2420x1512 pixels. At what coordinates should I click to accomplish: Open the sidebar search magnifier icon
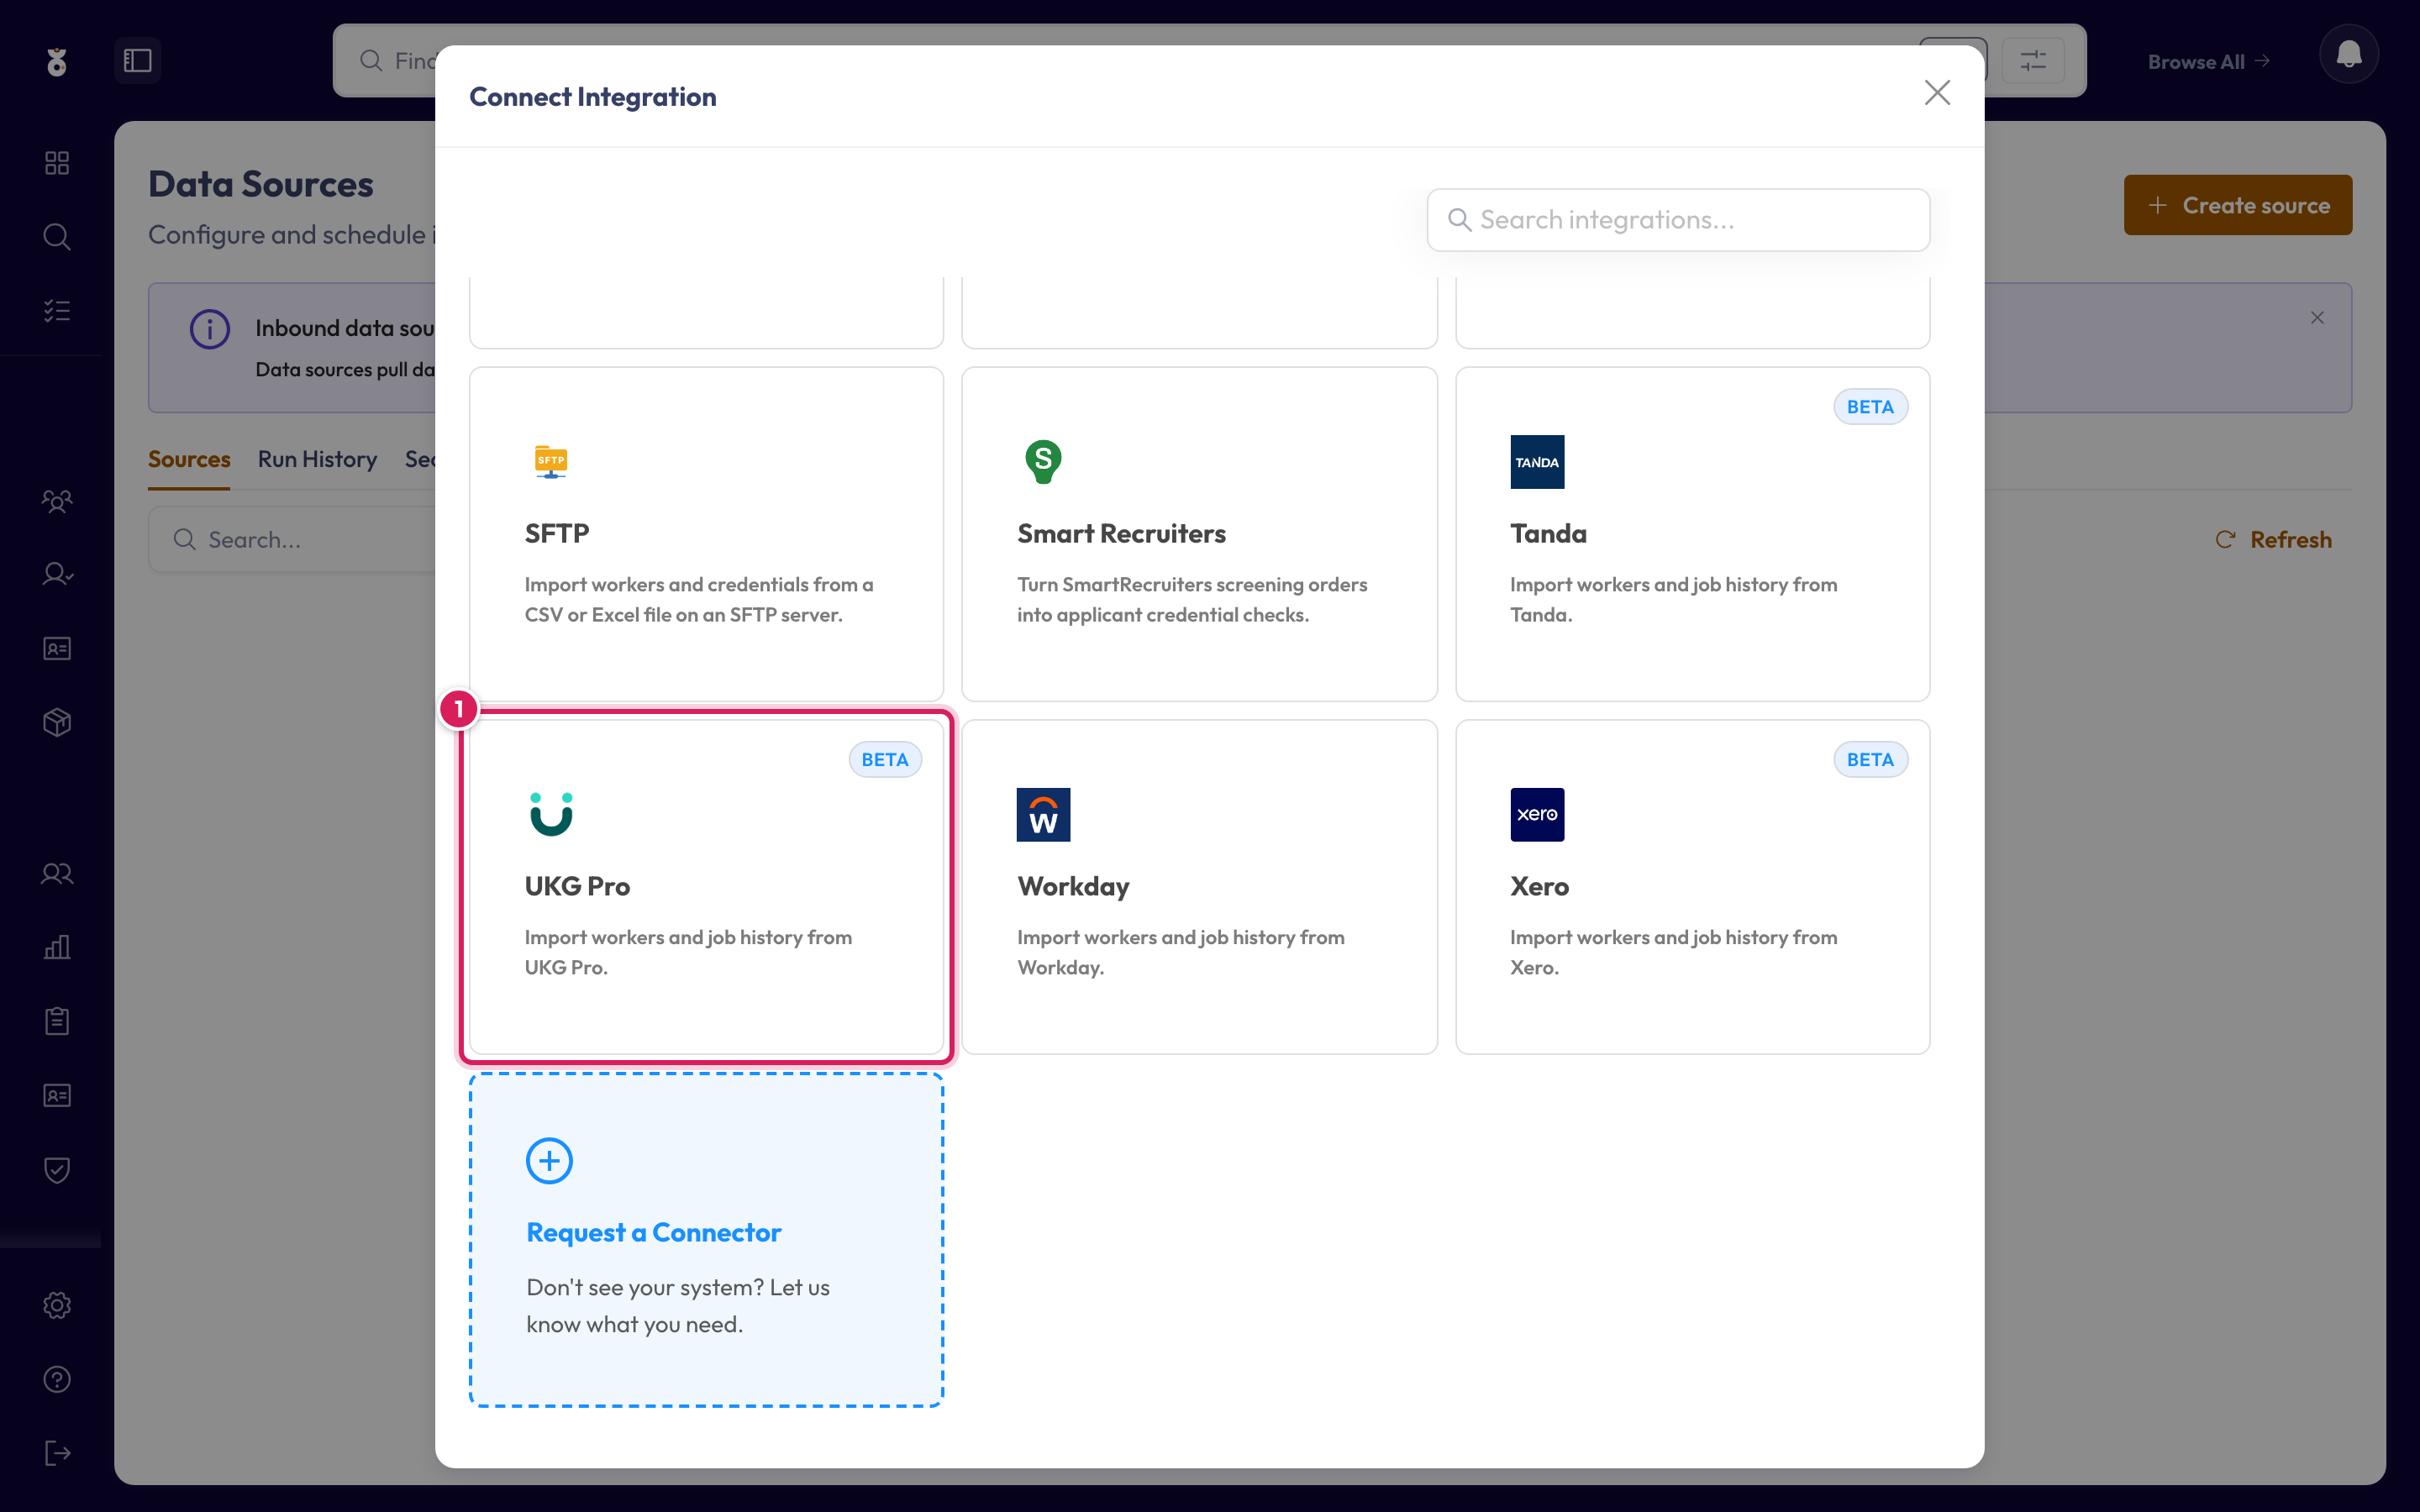tap(57, 237)
